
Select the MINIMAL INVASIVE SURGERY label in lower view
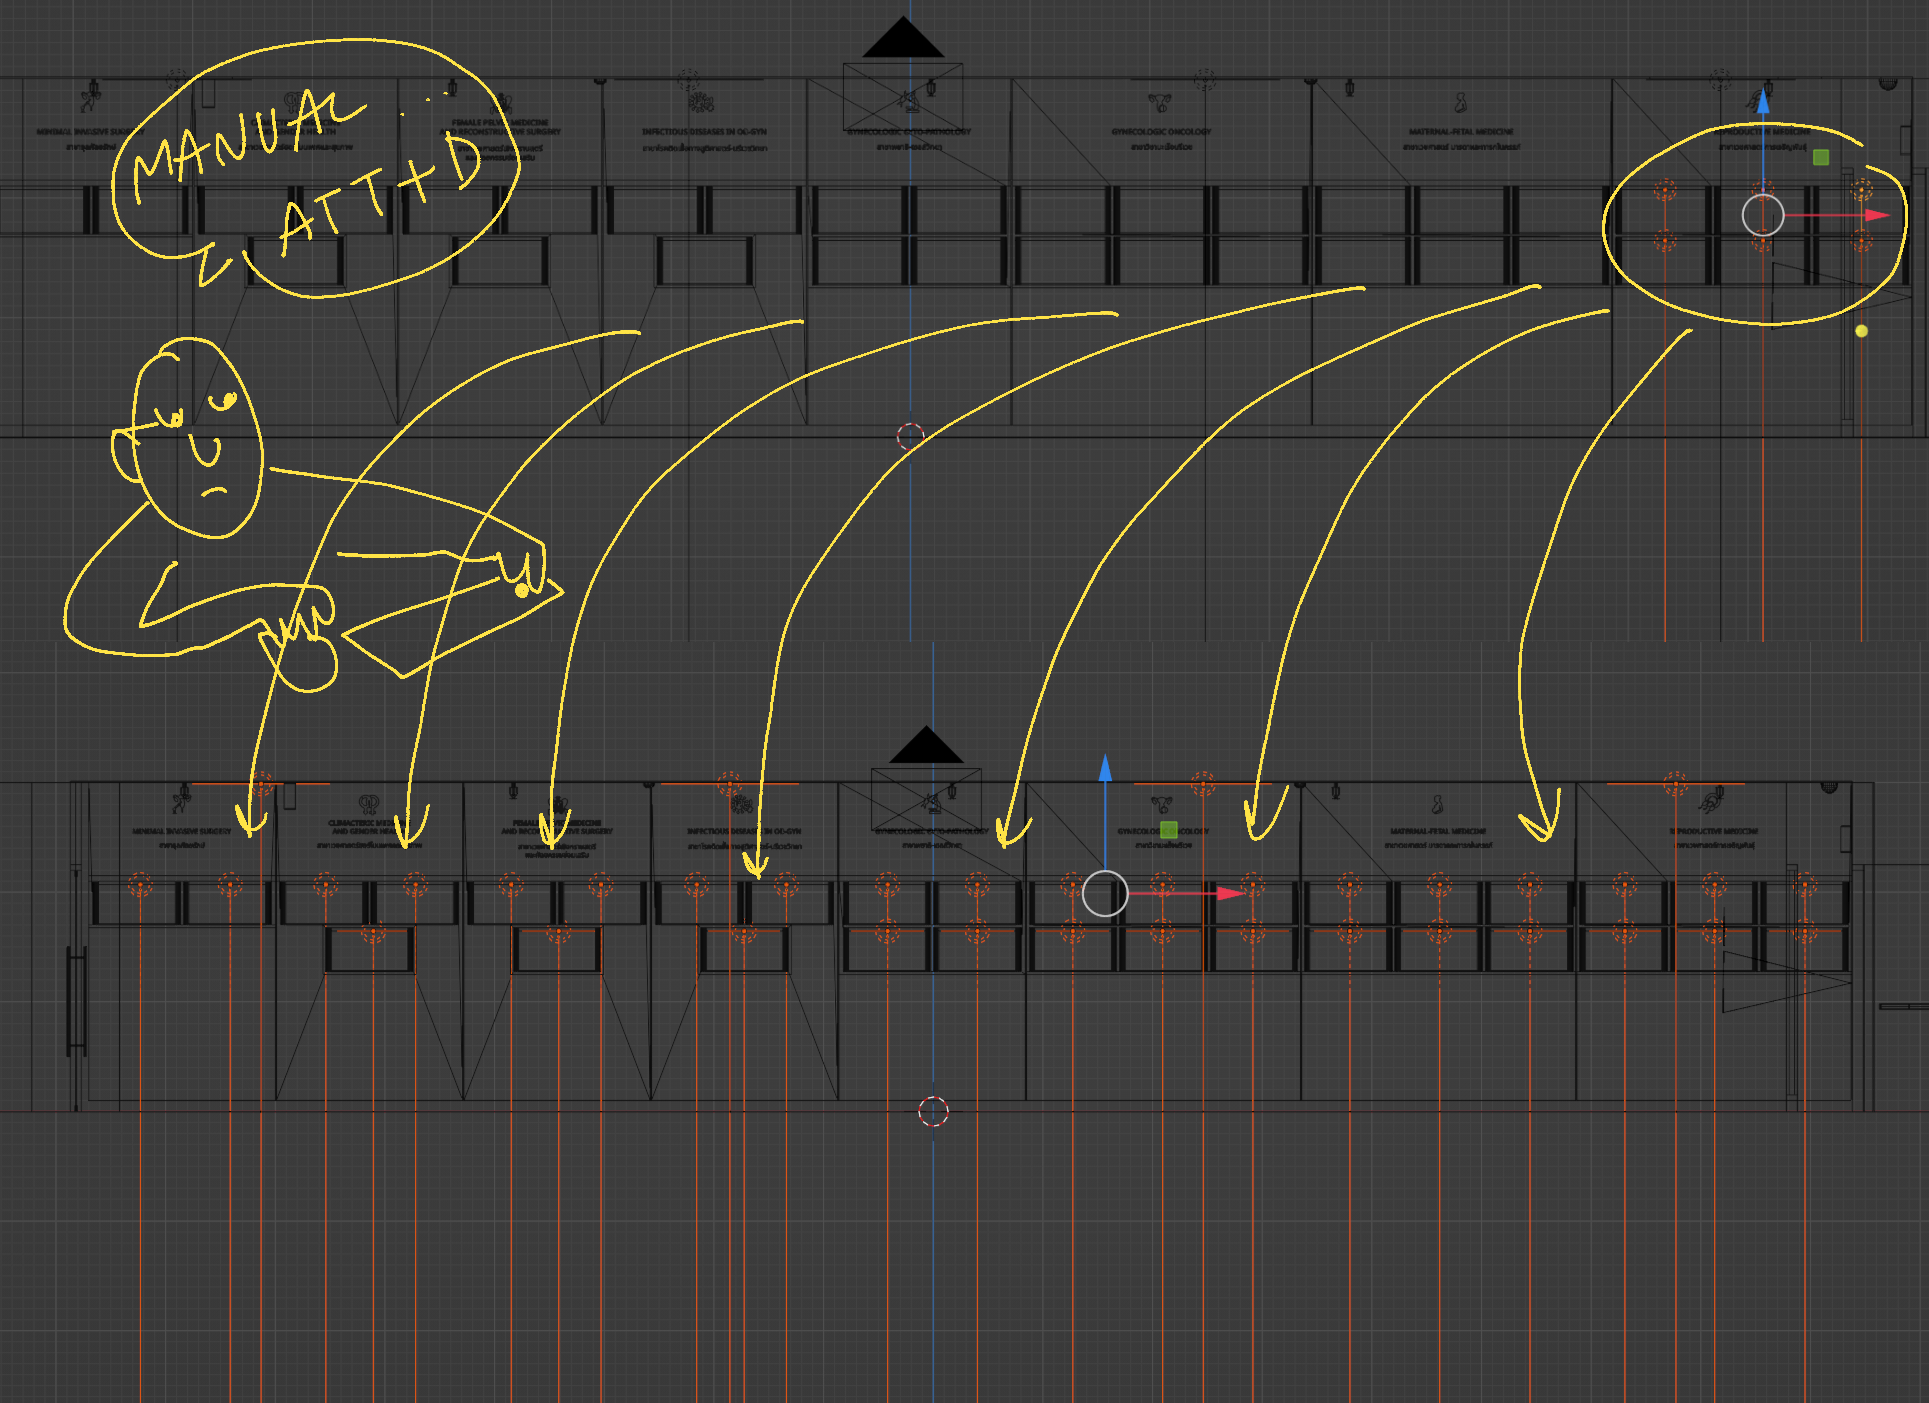pos(181,831)
